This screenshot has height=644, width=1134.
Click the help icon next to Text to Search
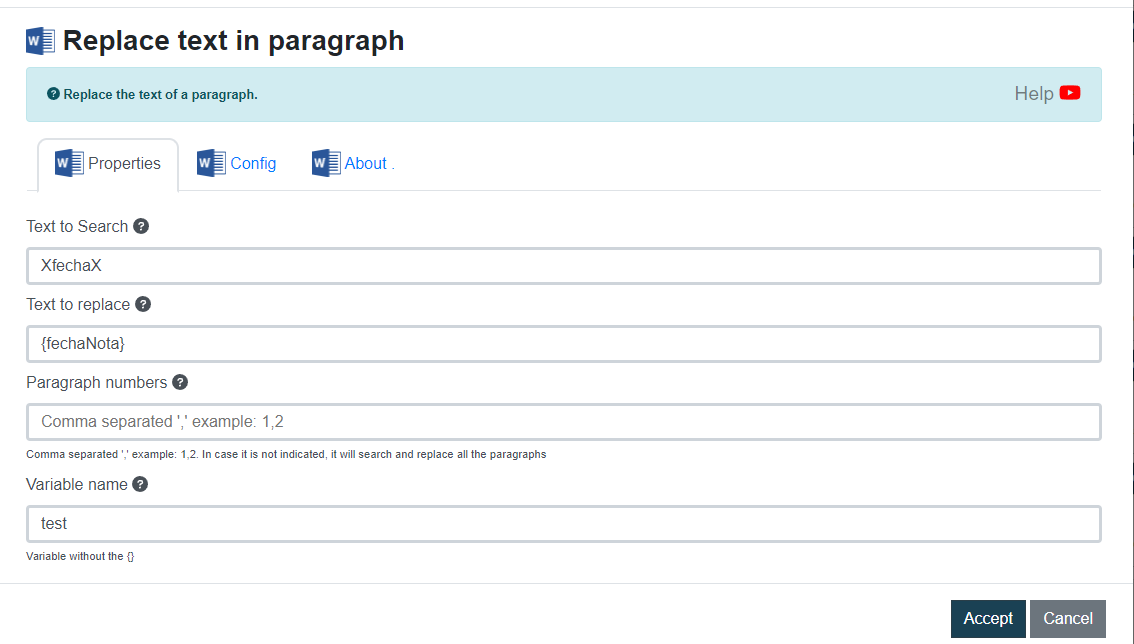(141, 226)
